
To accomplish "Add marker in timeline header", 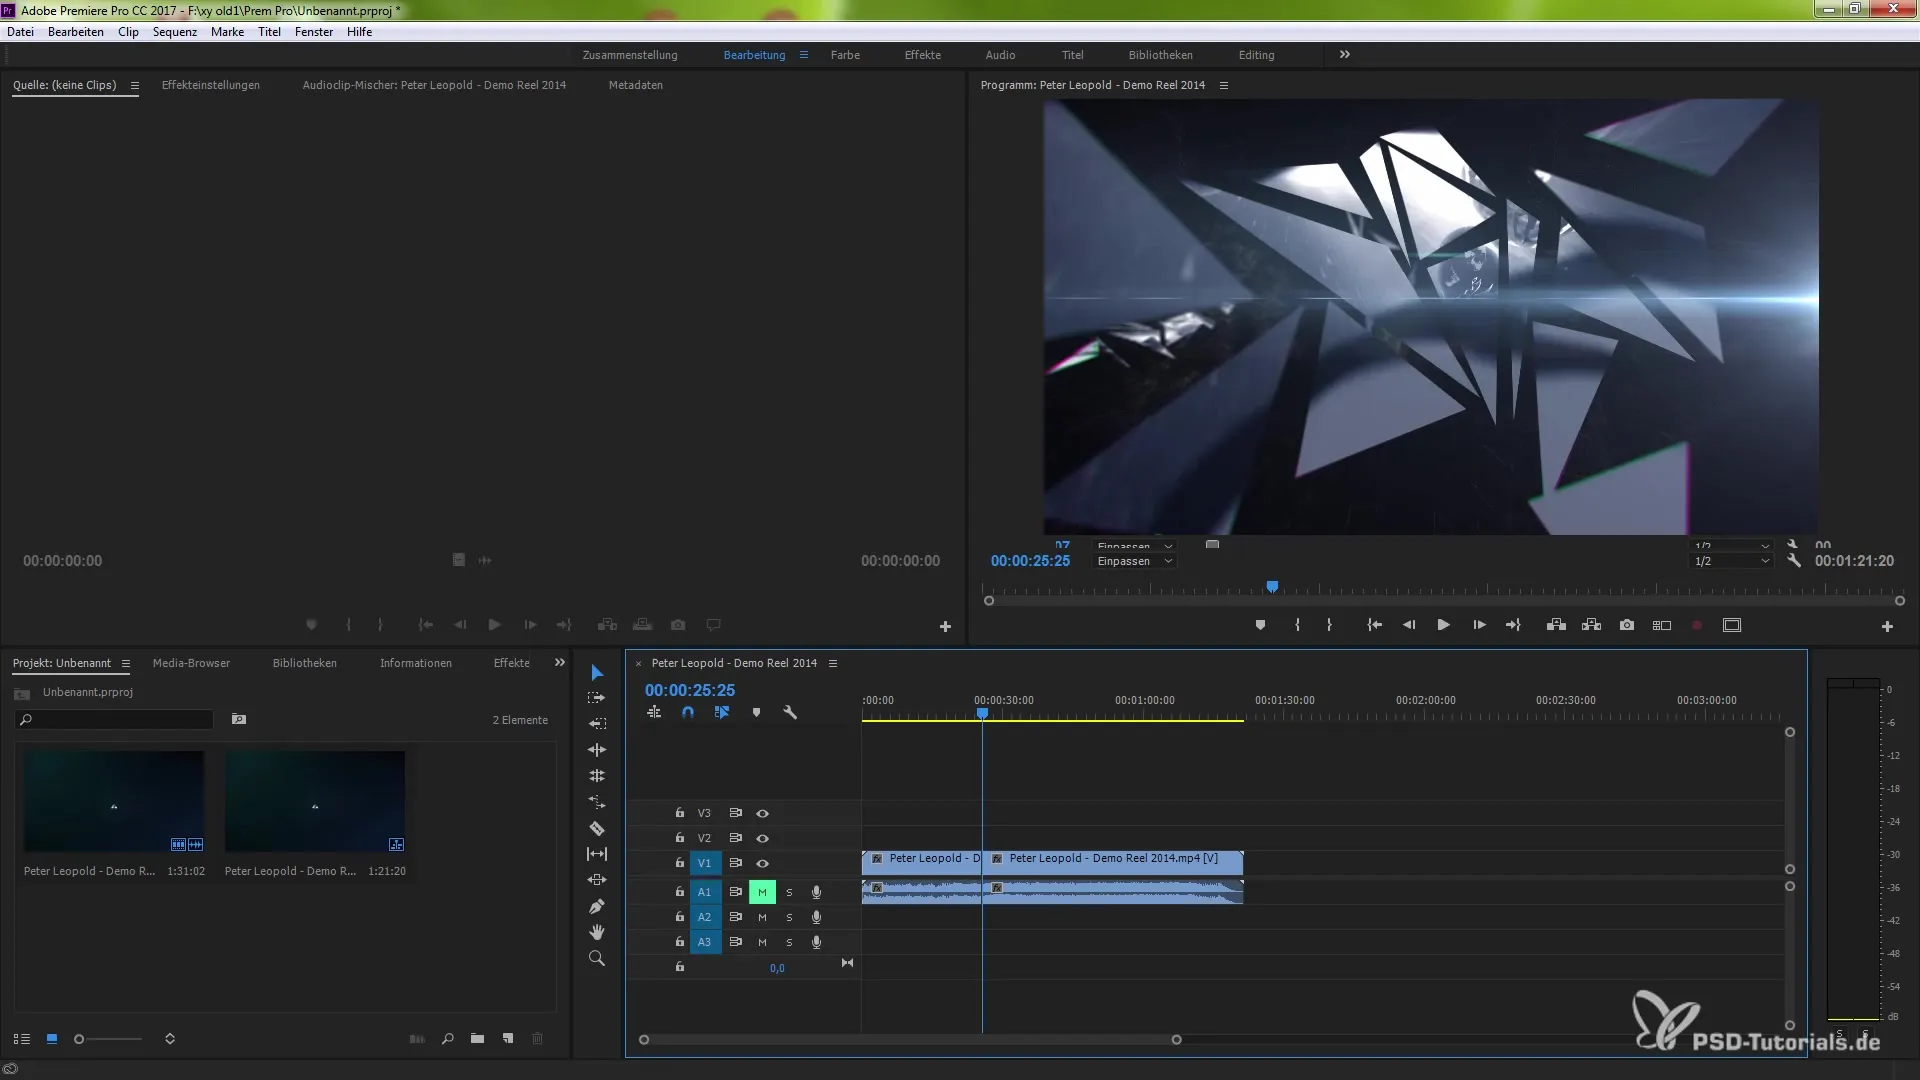I will click(x=756, y=713).
